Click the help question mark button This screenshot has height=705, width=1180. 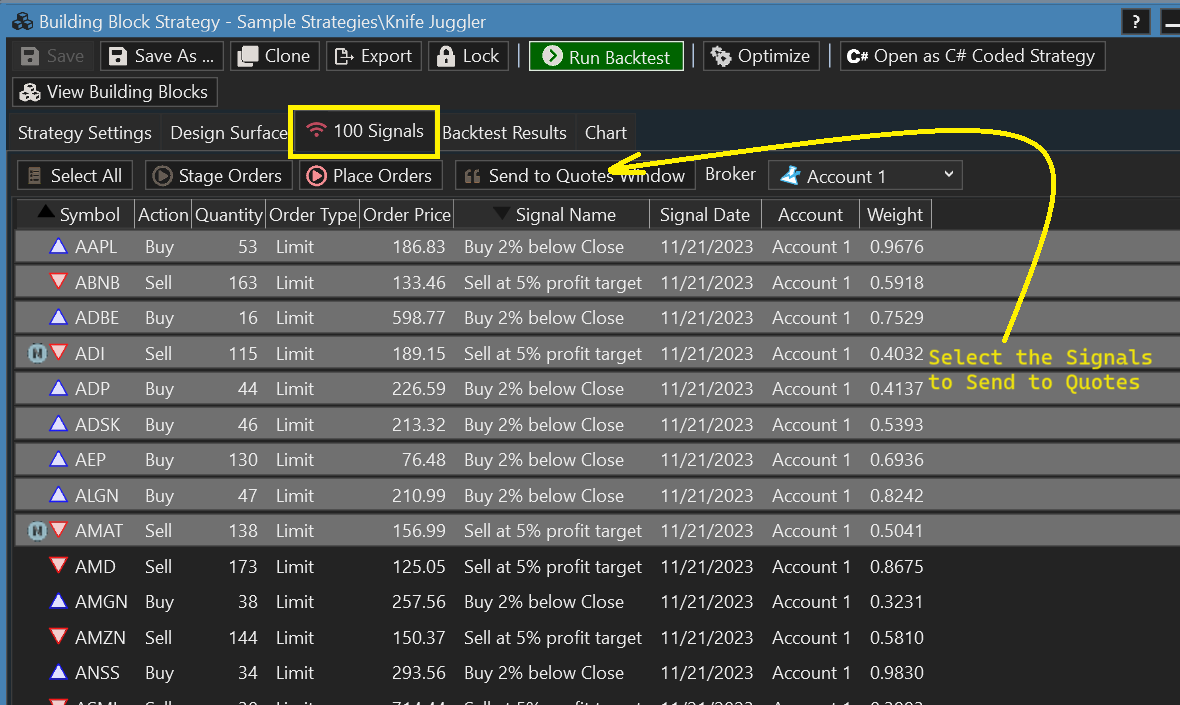(1134, 21)
